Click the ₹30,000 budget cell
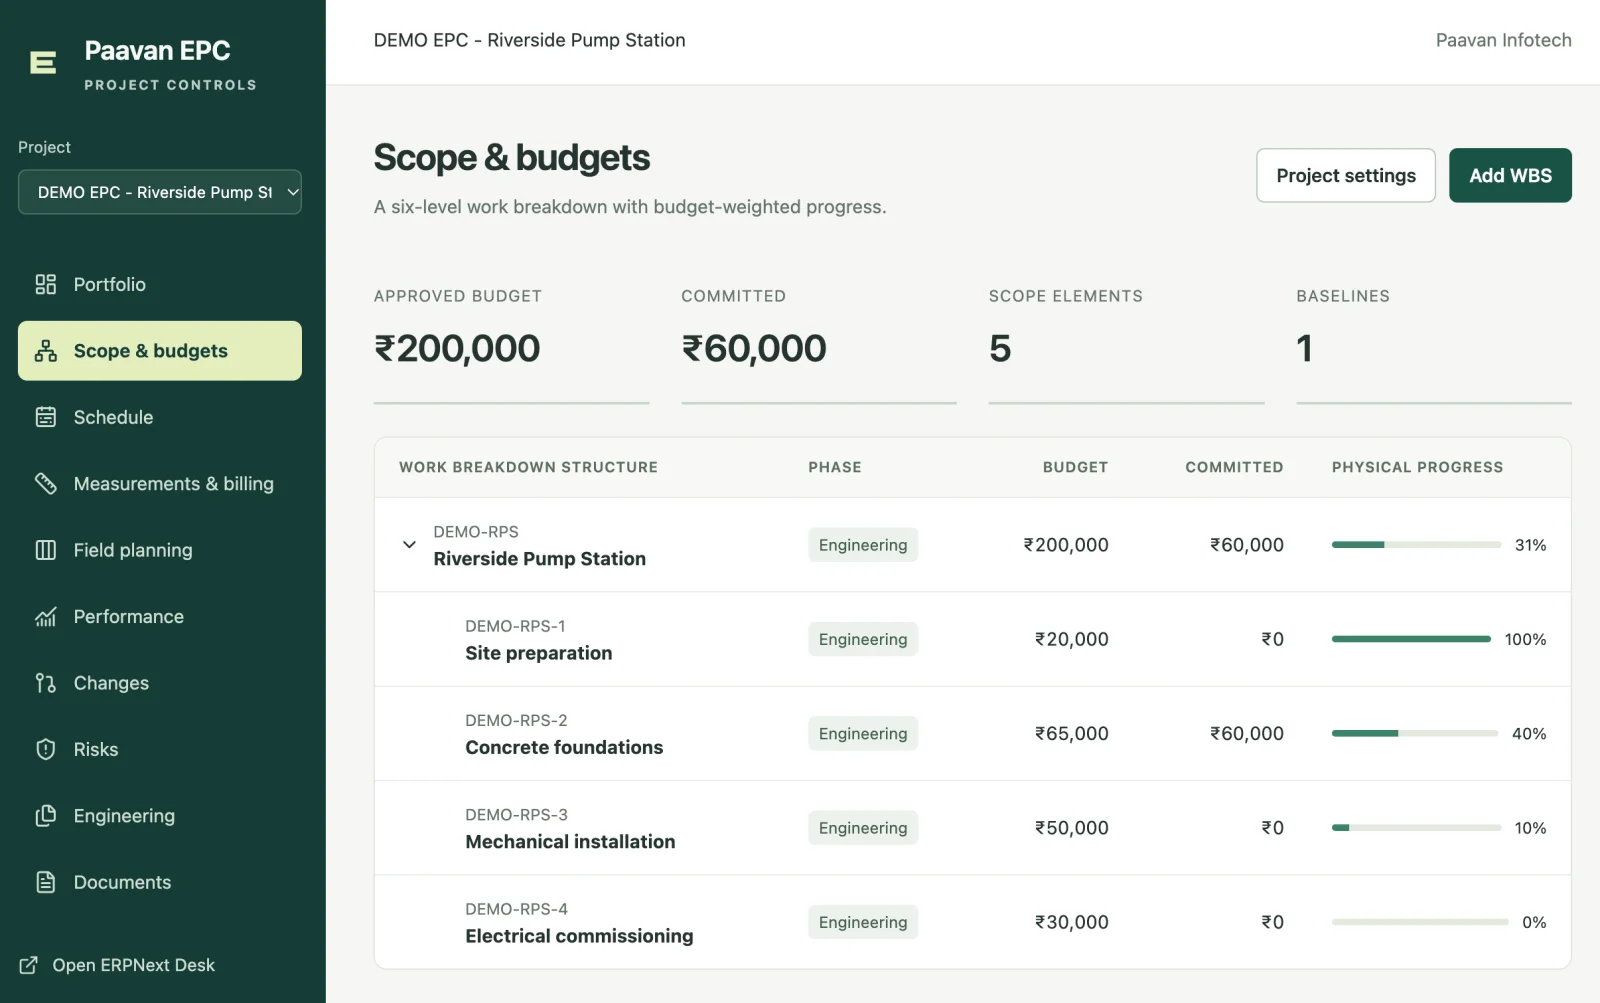1600x1003 pixels. point(1072,922)
